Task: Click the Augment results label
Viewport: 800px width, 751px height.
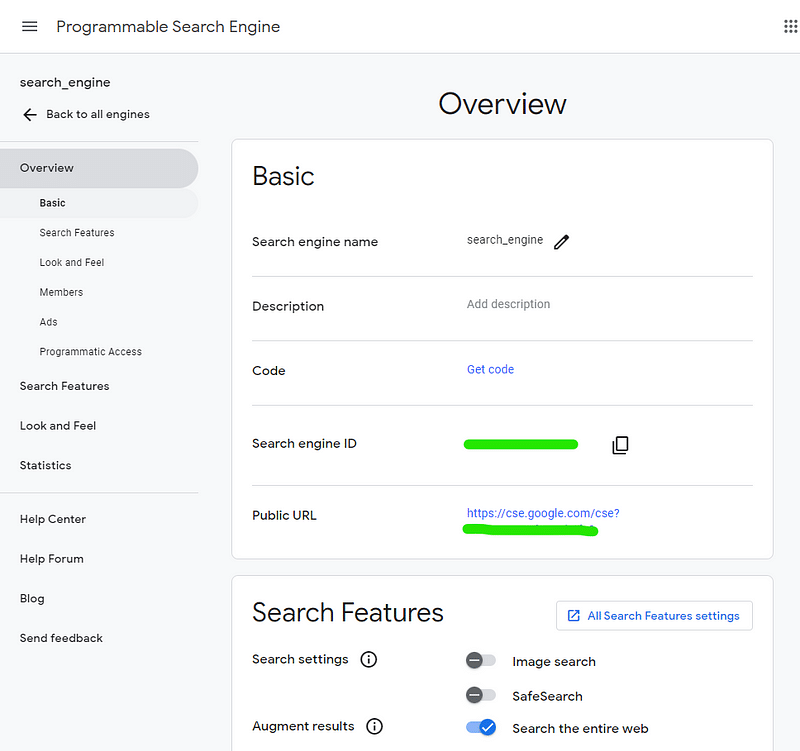Action: coord(303,726)
